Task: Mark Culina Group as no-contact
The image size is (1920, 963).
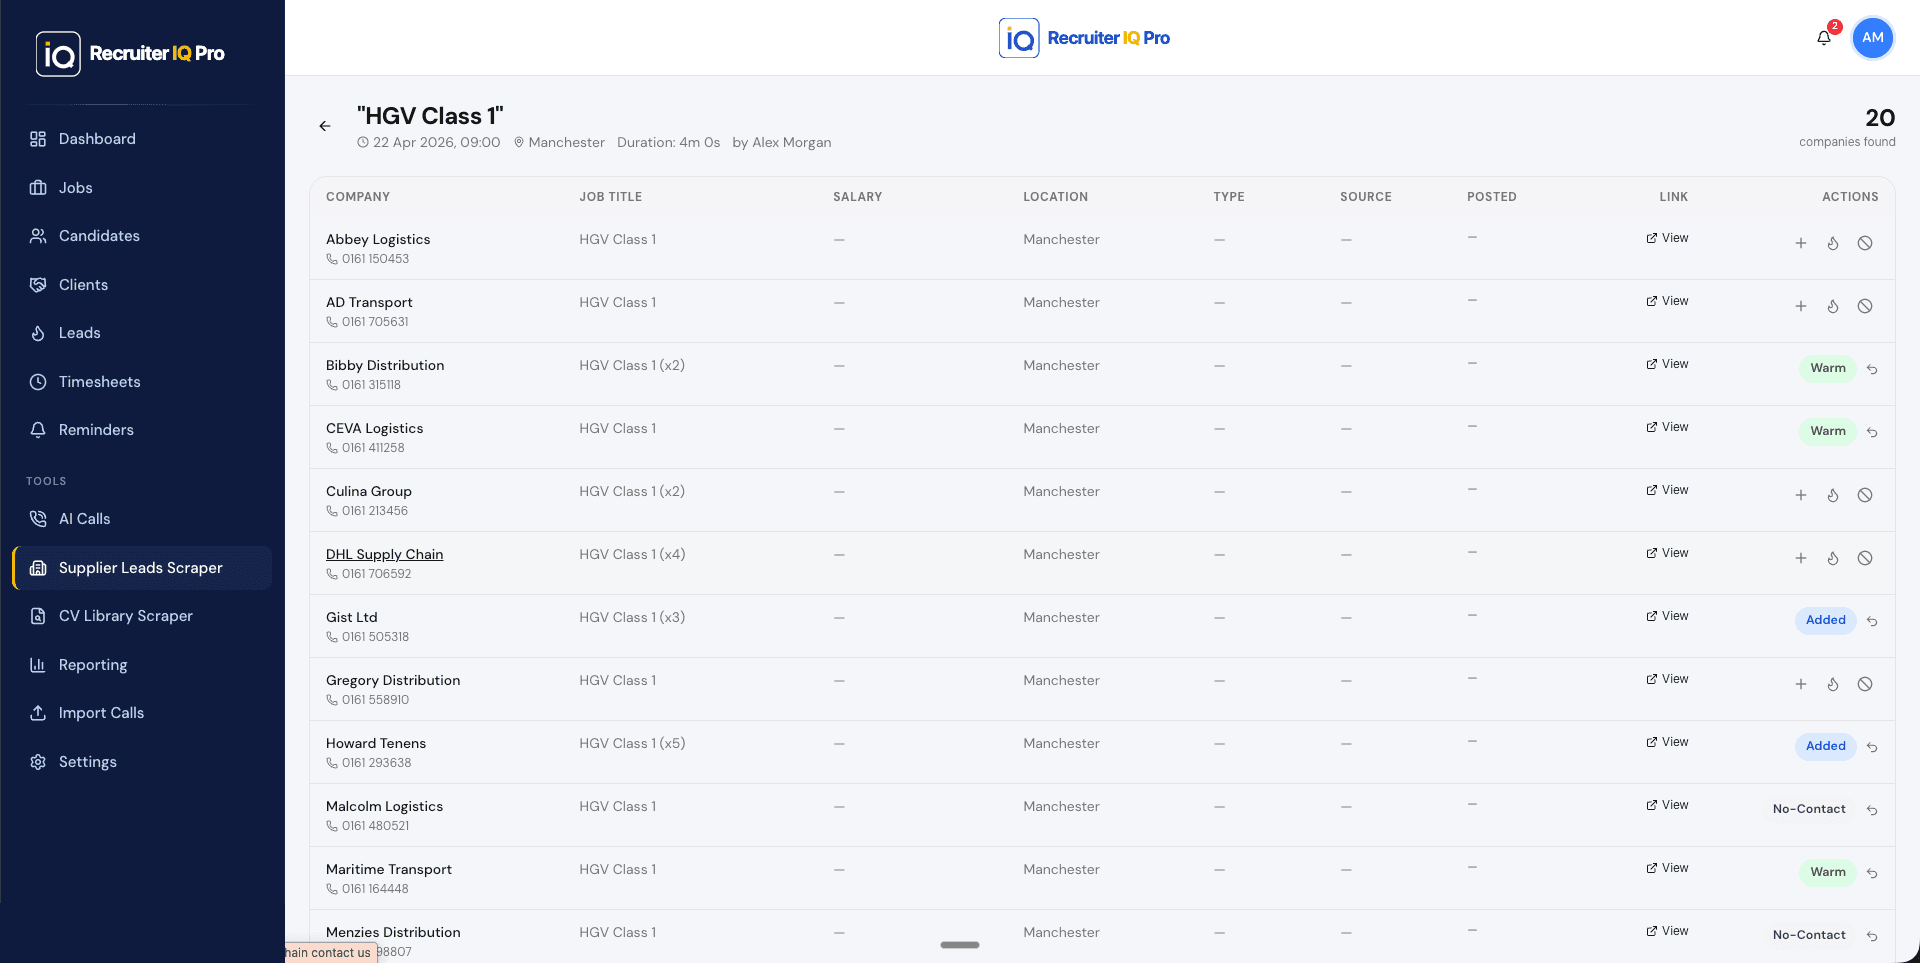Action: [1865, 495]
